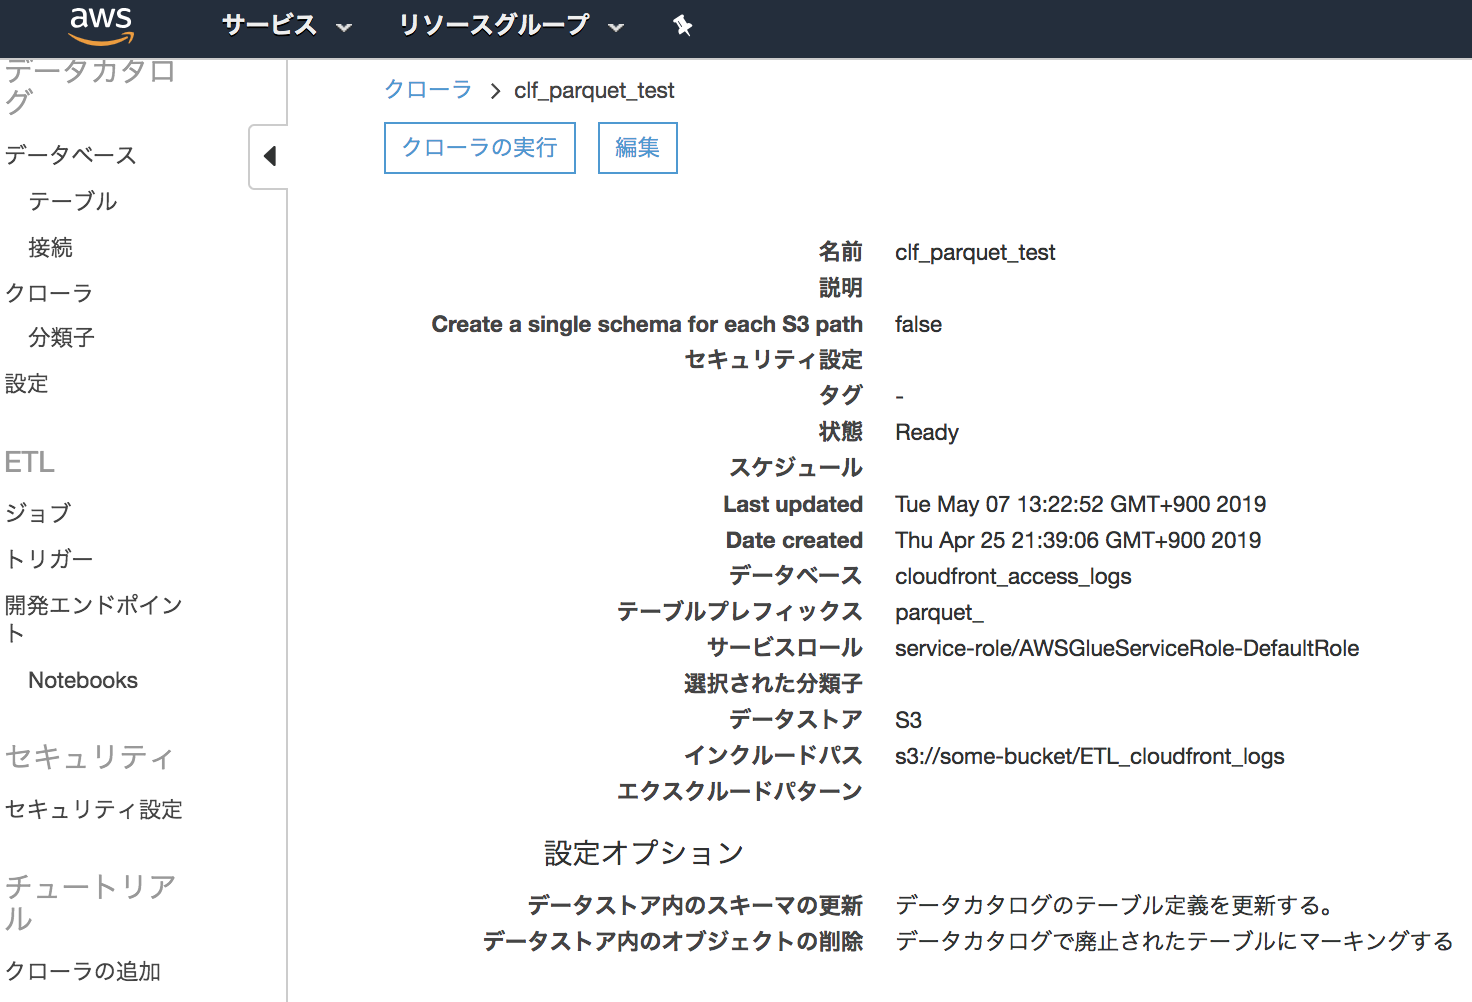Open 開発エンドポイント in the sidebar
Viewport: 1472px width, 1002px height.
tap(94, 605)
